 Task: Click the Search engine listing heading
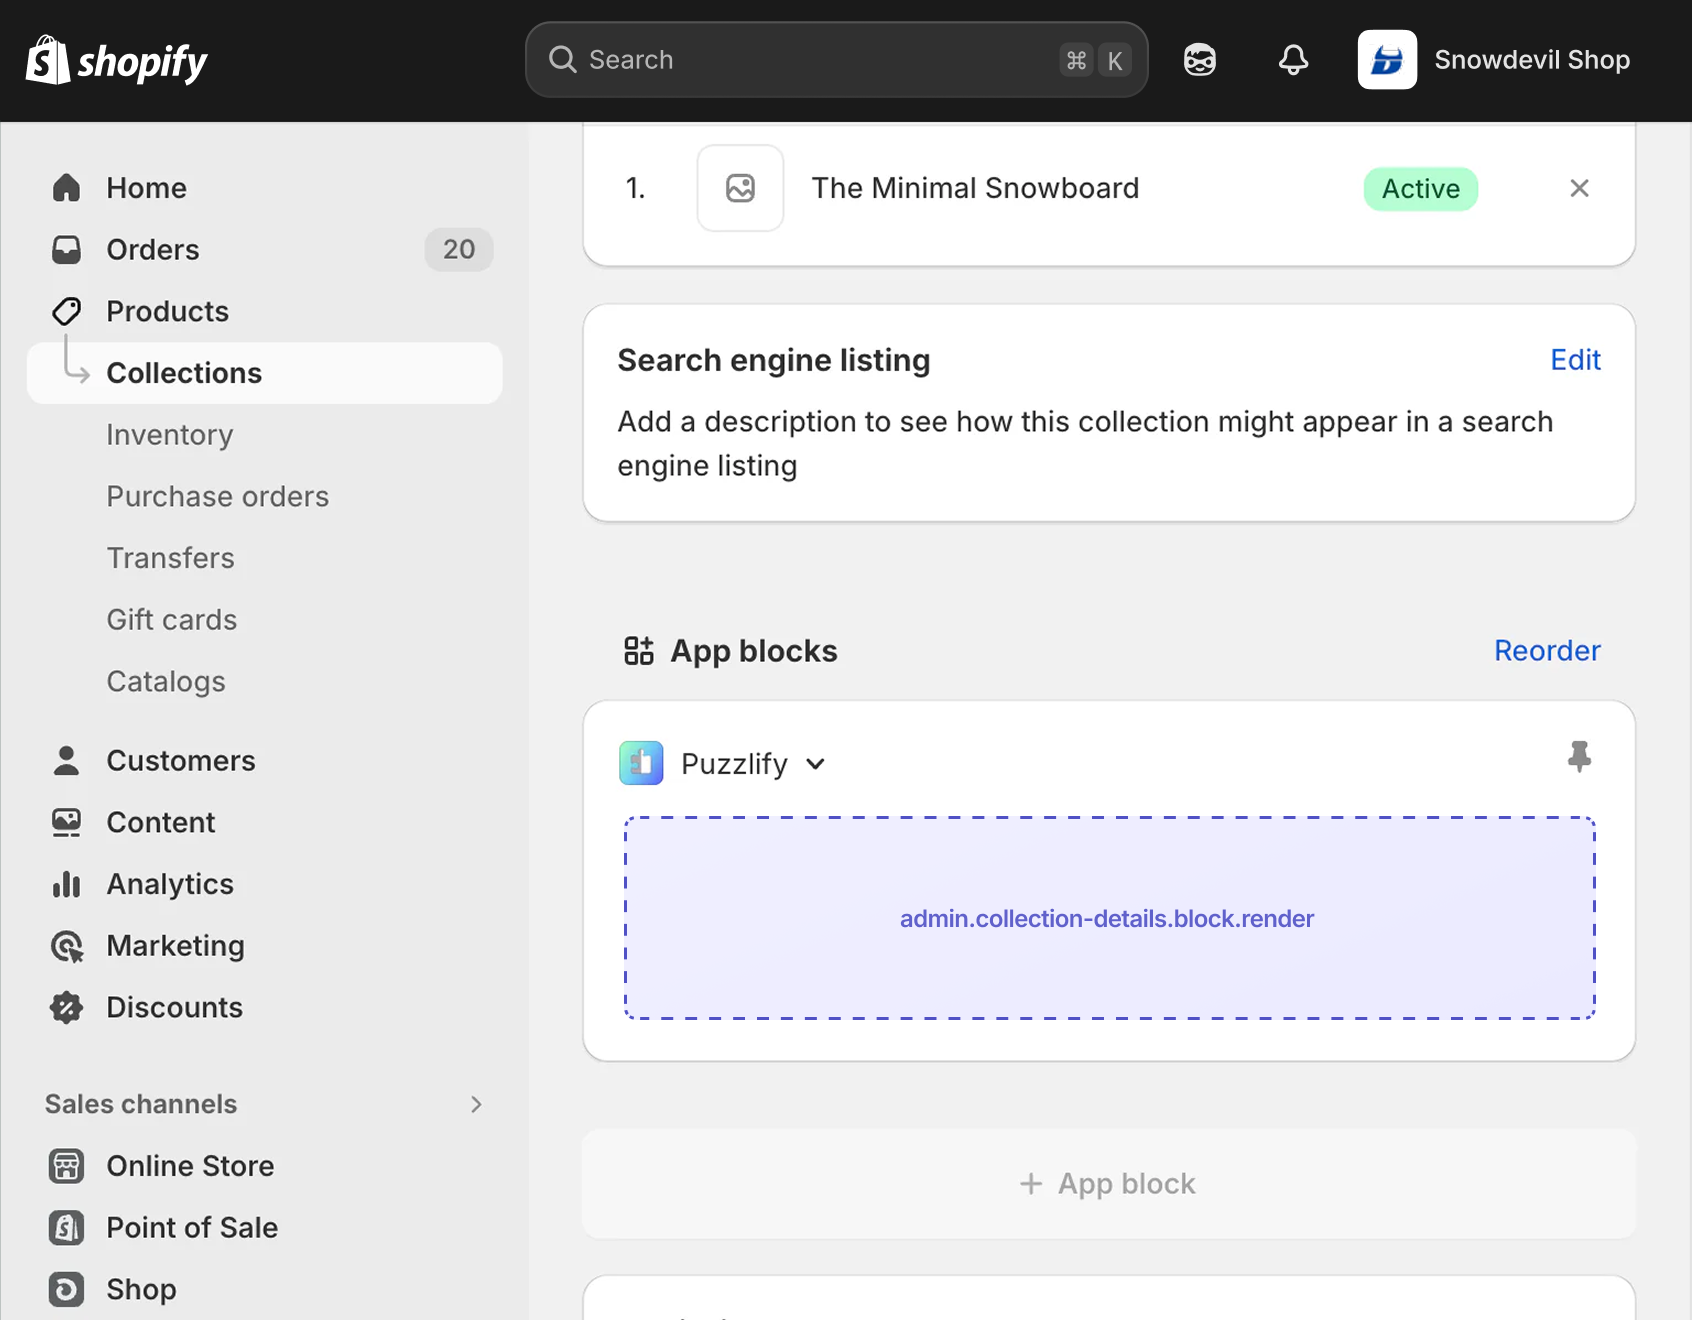coord(774,360)
